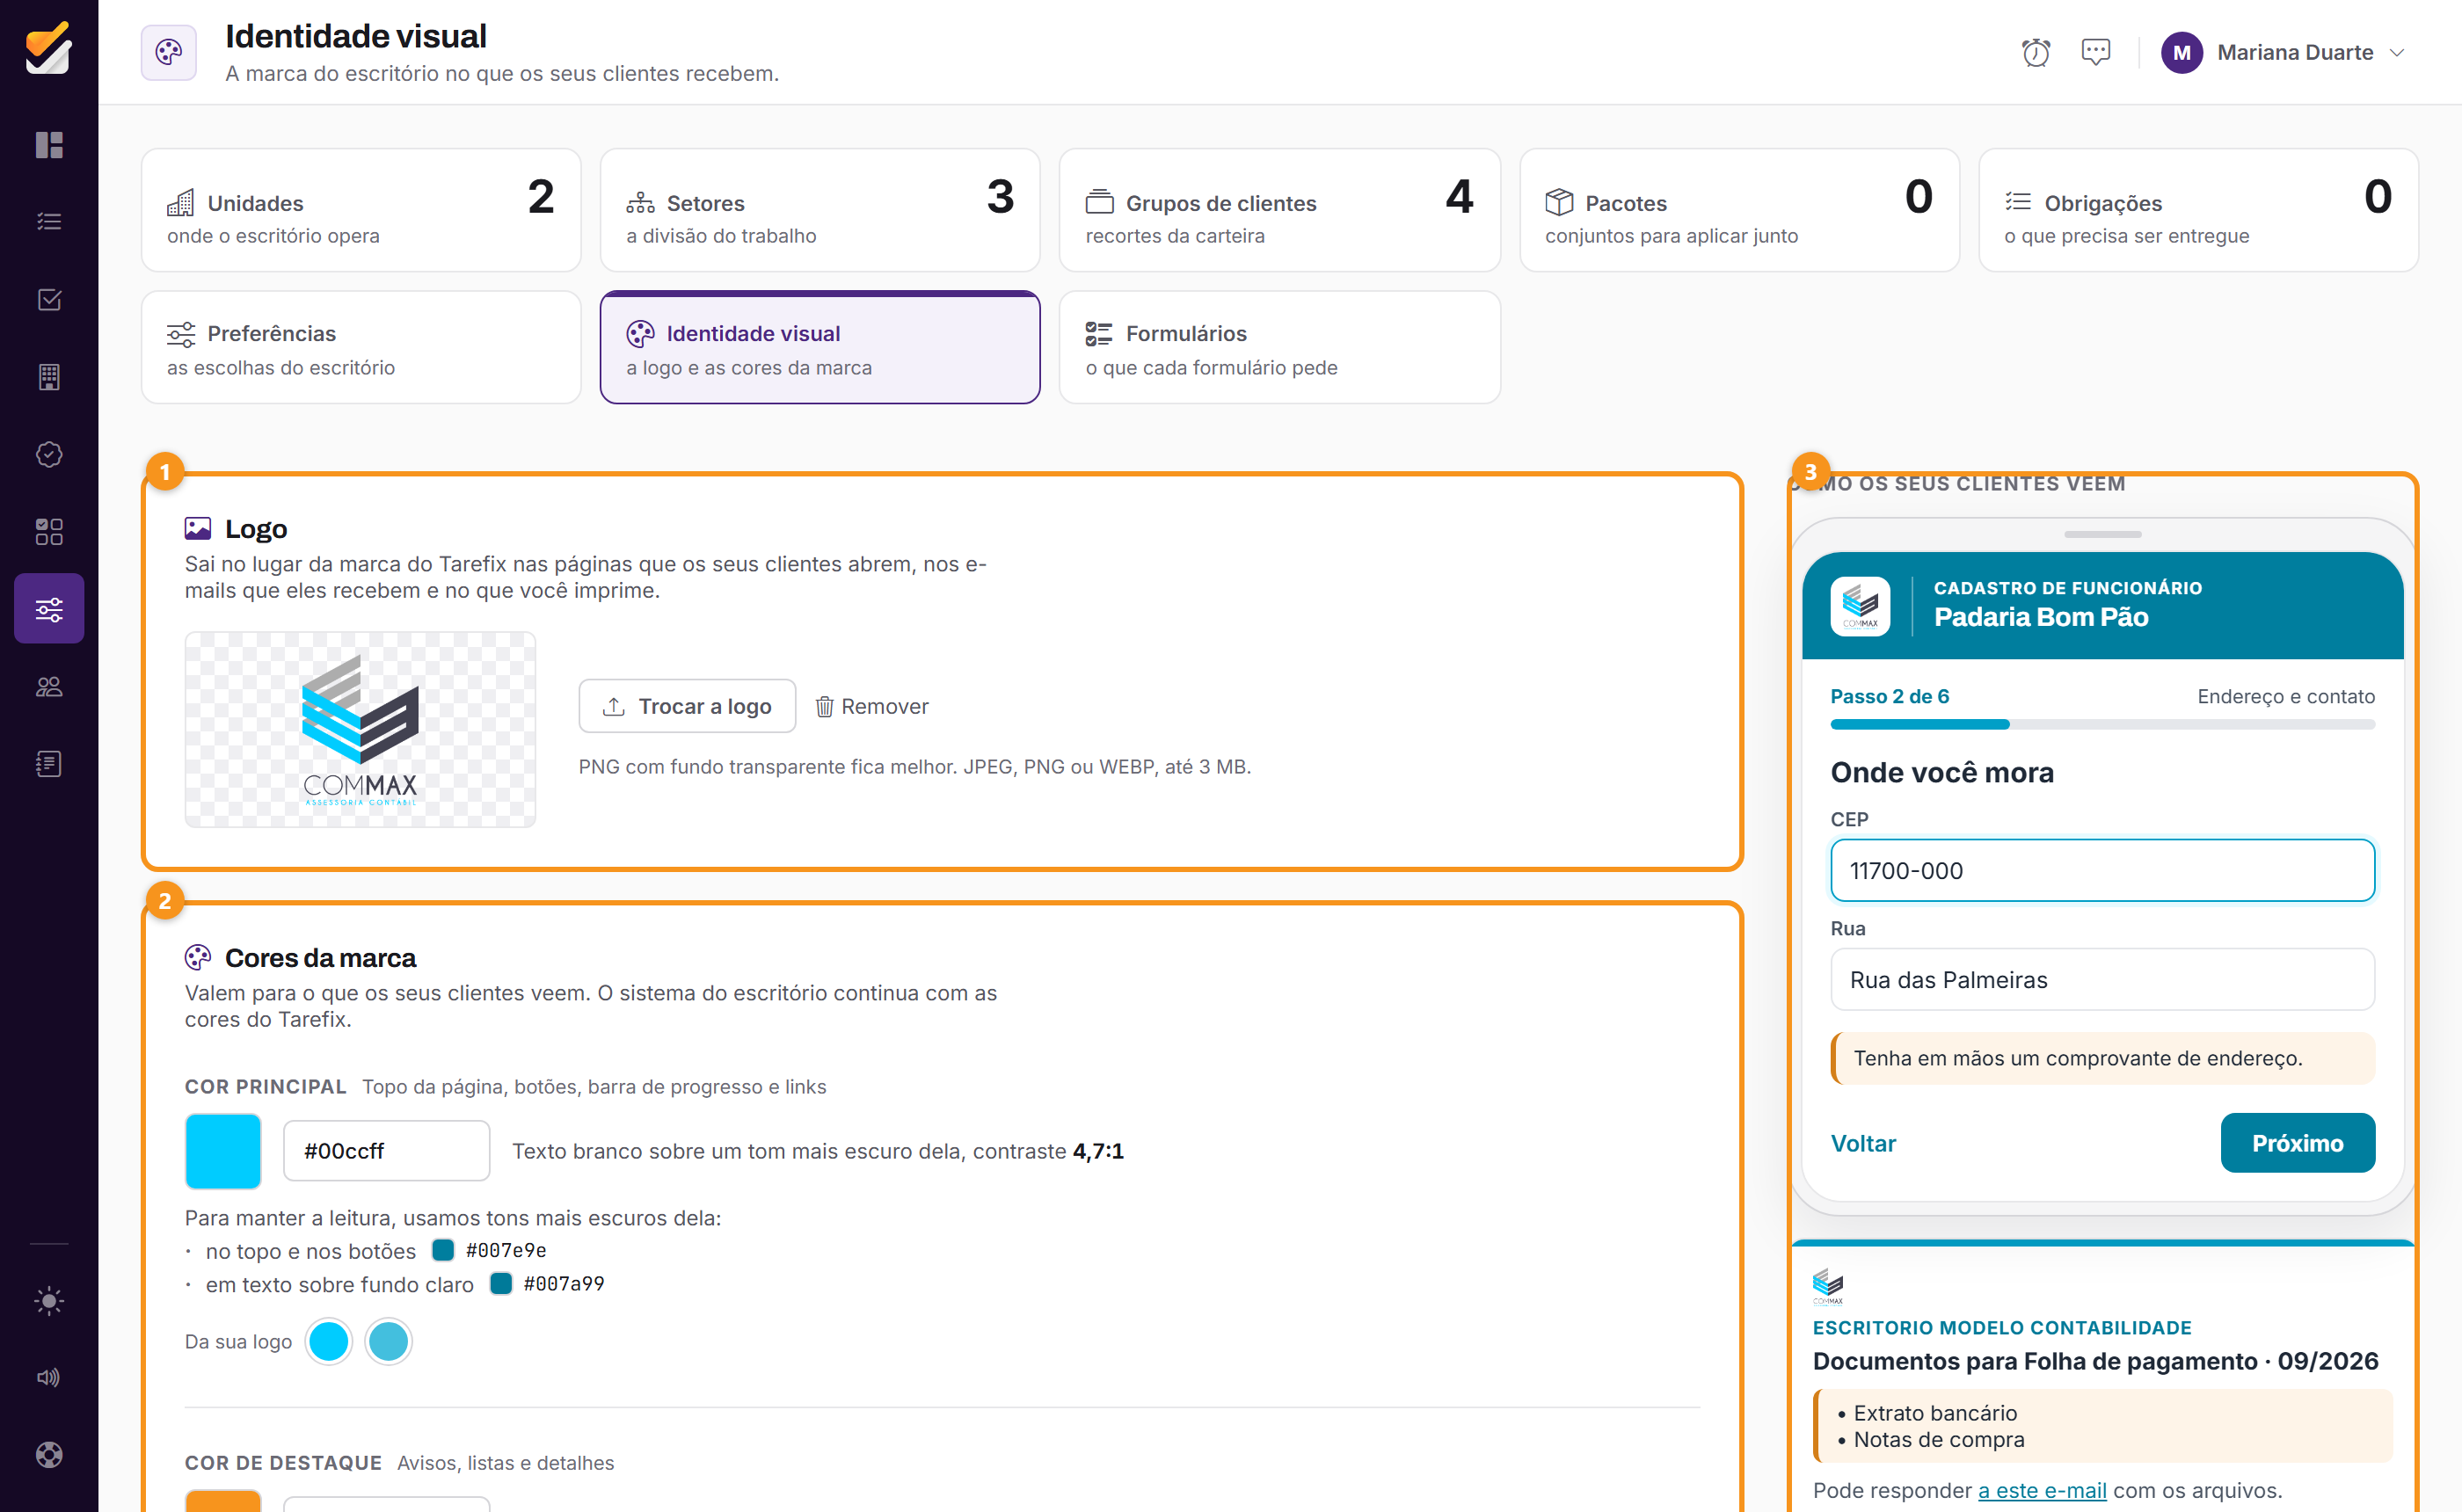Expand the Mariana Duarte user menu
Image resolution: width=2462 pixels, height=1512 pixels.
2283,52
